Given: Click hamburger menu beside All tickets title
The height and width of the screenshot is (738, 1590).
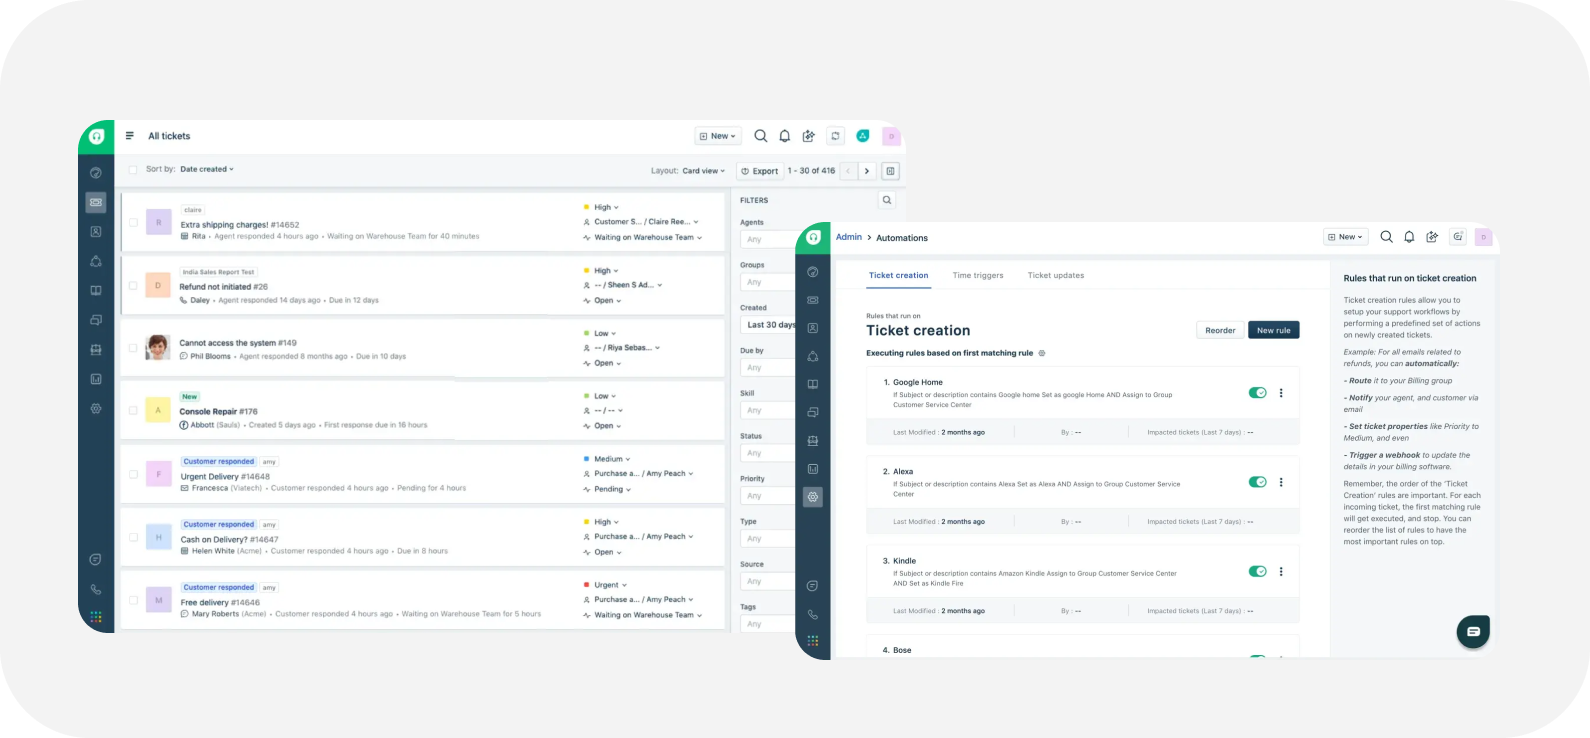Looking at the screenshot, I should [130, 136].
